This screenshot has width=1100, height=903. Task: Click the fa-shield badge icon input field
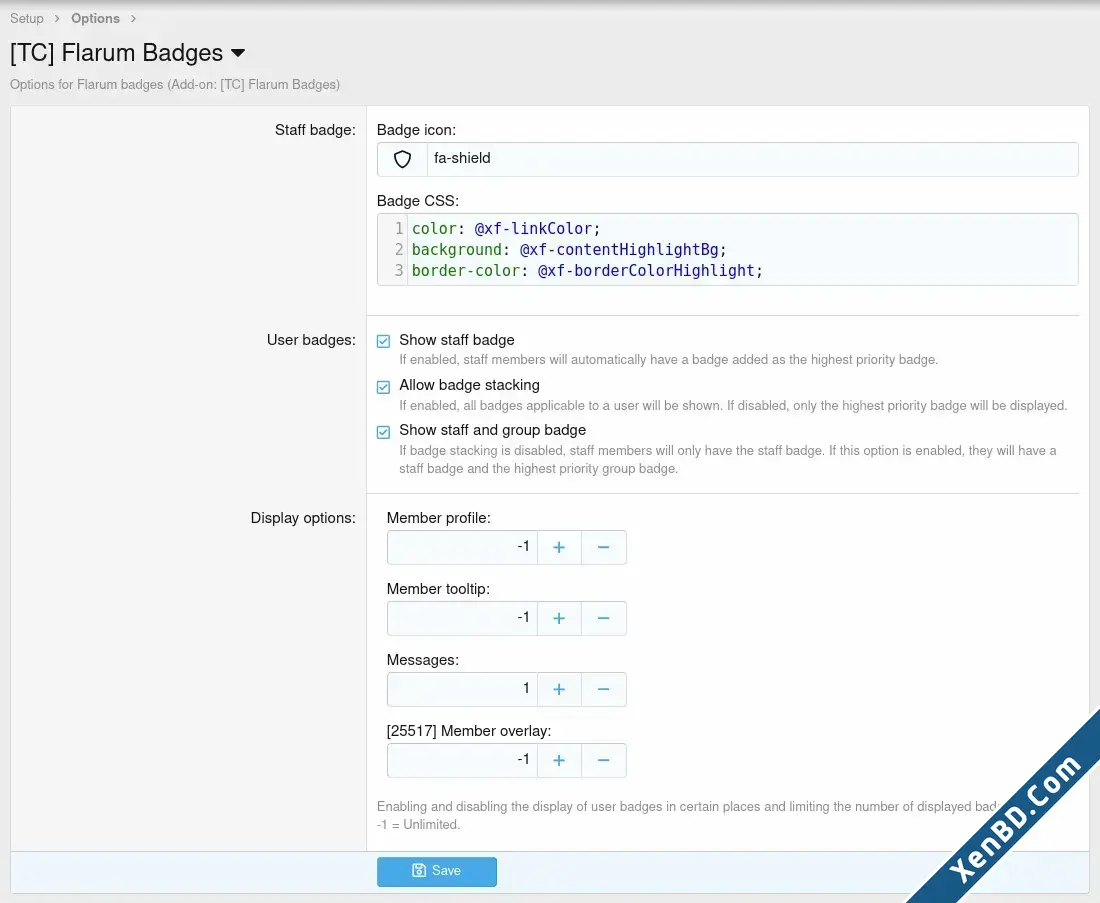(x=752, y=159)
